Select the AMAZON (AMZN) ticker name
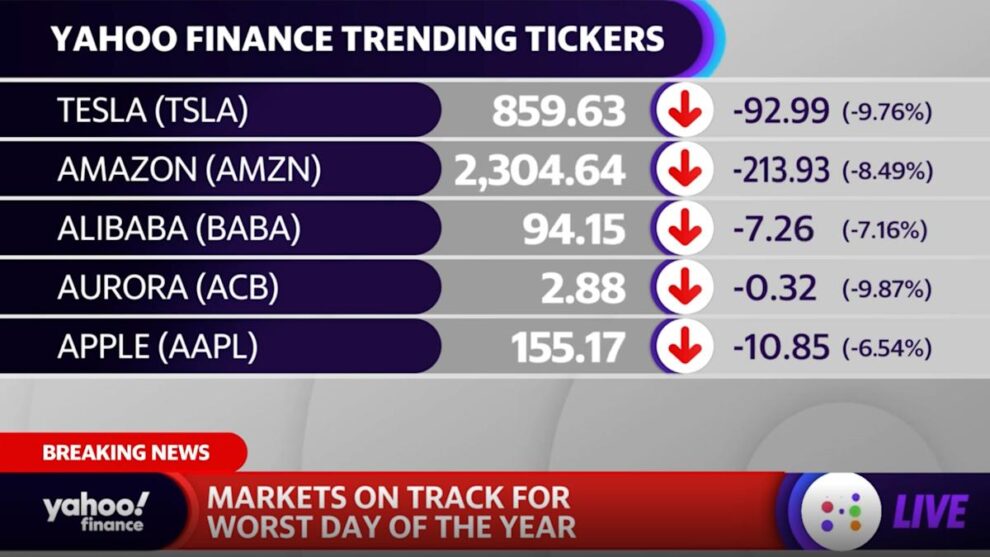The image size is (990, 557). tap(189, 170)
